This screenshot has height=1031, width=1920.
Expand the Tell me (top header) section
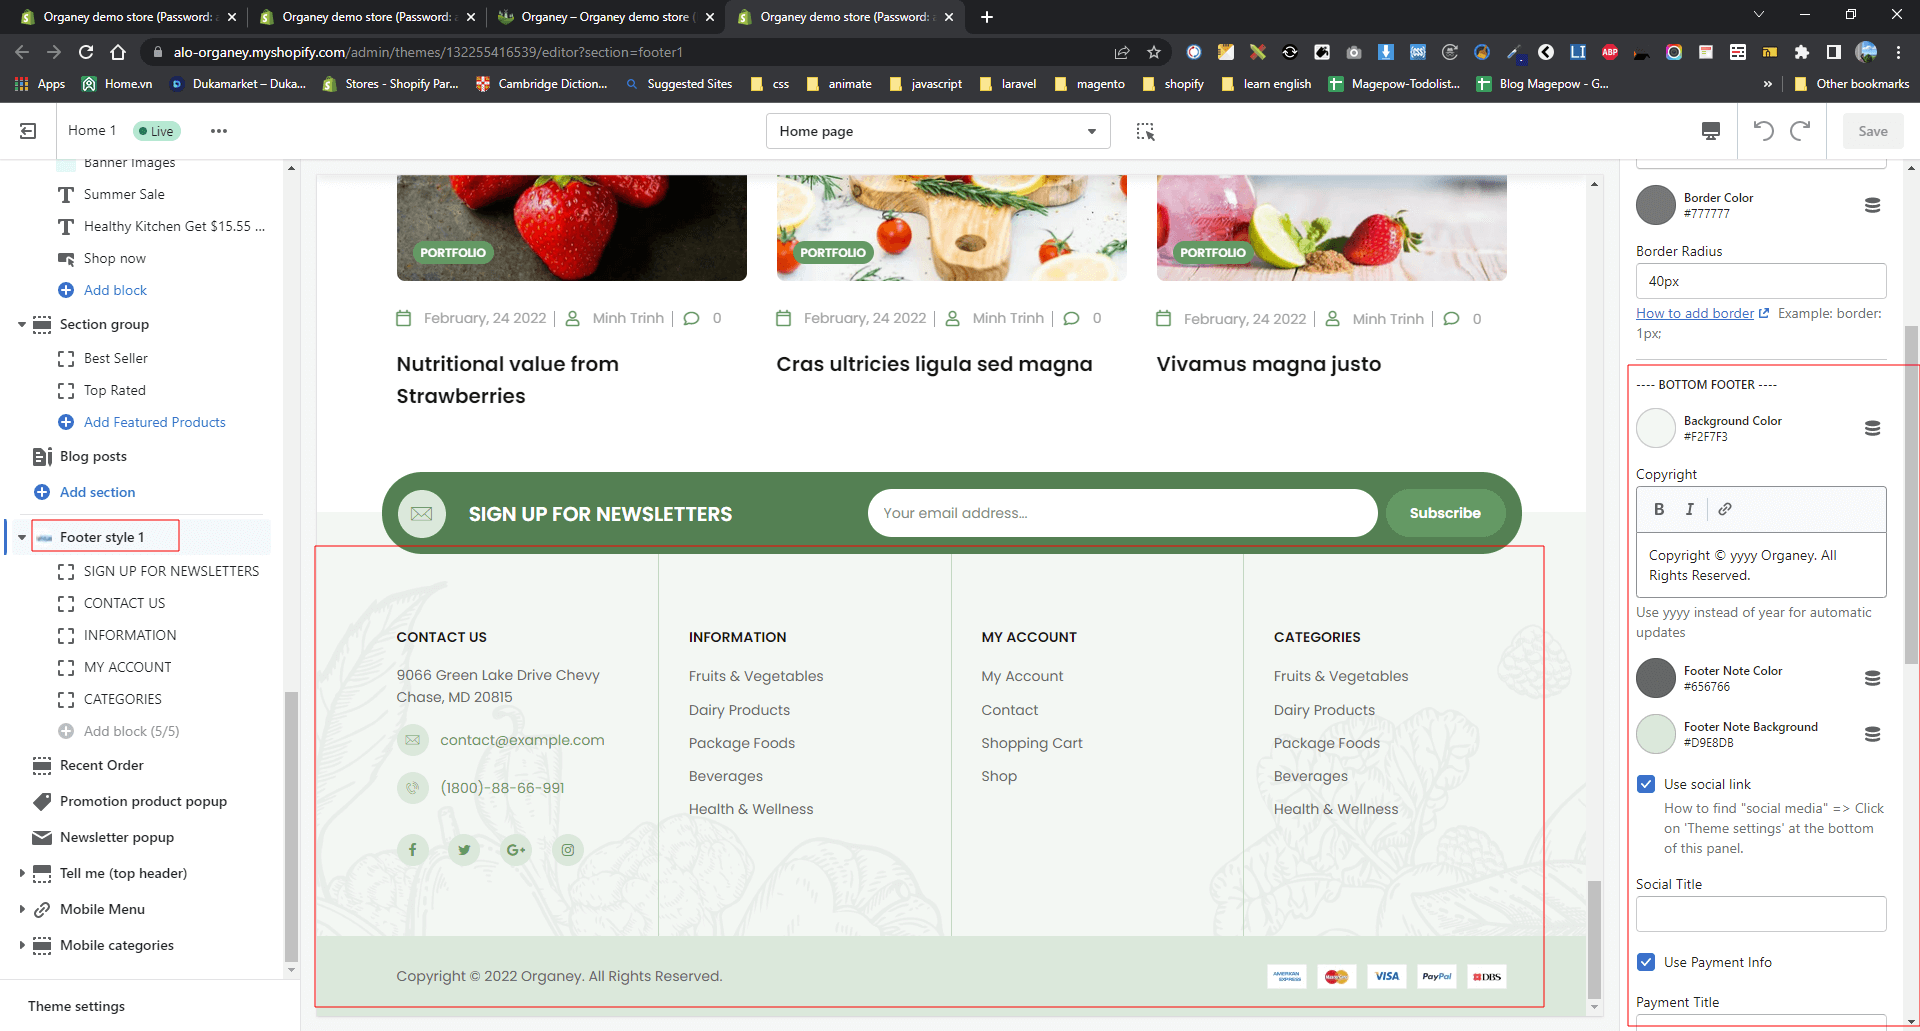pos(22,873)
